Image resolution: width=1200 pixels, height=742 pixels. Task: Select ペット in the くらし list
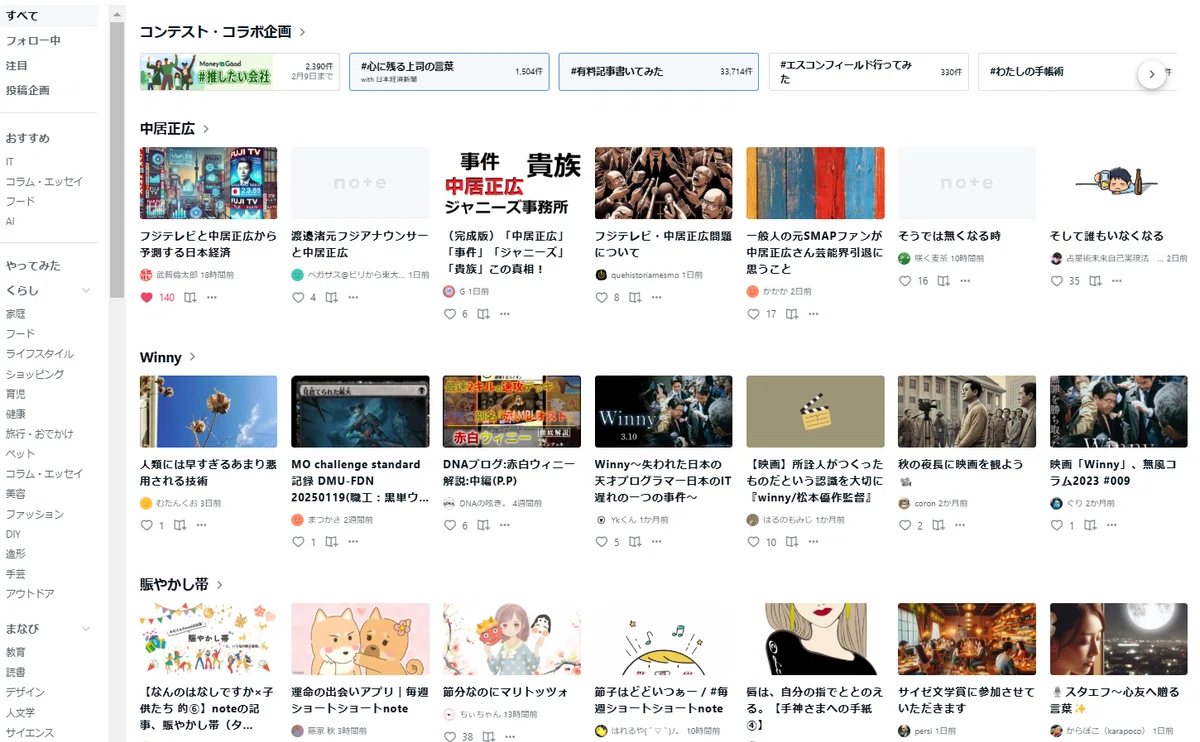pos(20,454)
